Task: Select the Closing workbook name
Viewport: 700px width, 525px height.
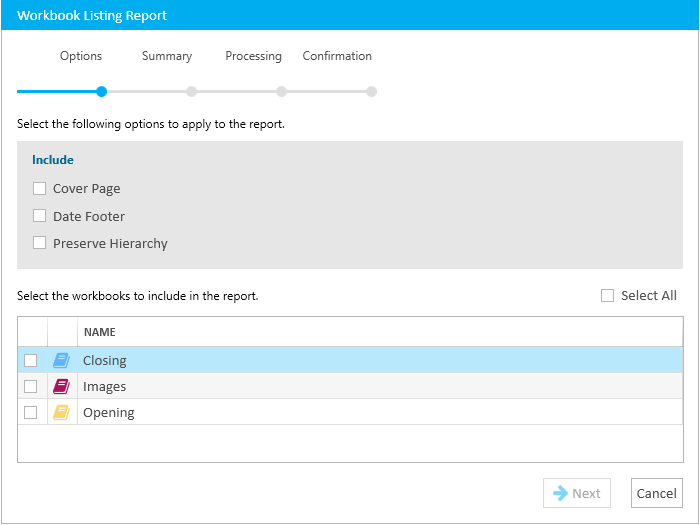Action: 105,361
